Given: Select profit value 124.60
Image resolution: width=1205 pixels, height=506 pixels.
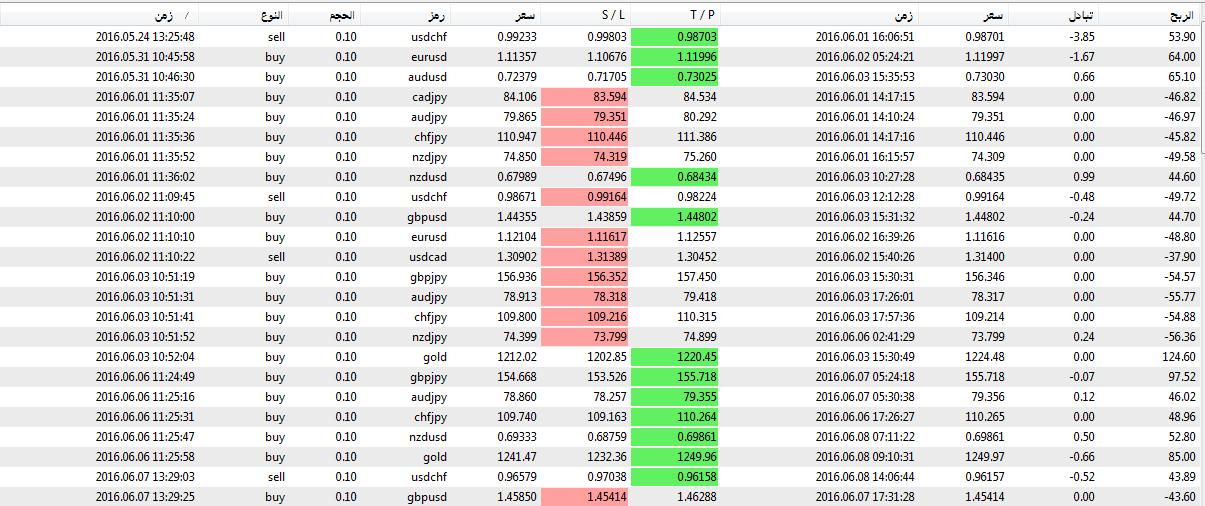Looking at the screenshot, I should point(1179,357).
